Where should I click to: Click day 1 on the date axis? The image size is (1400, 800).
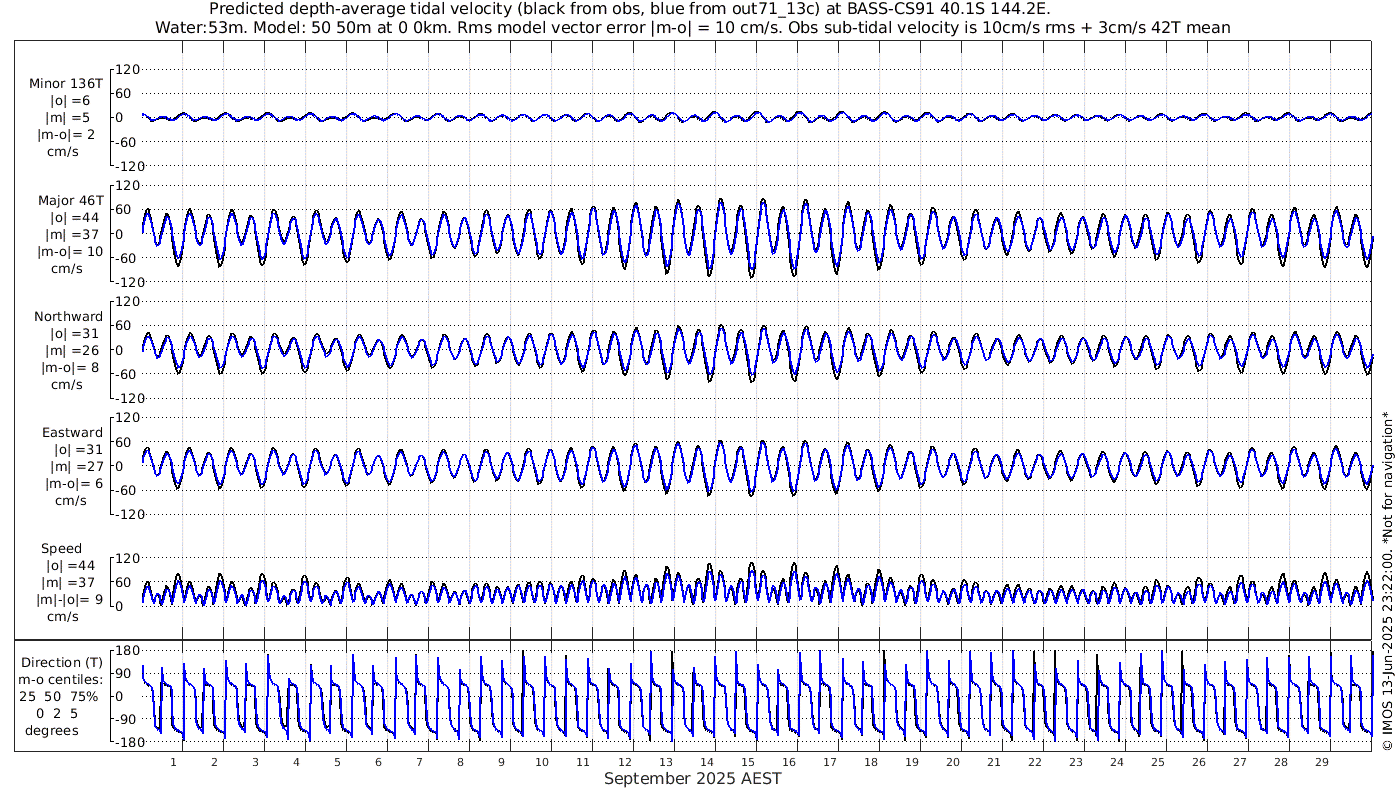click(x=173, y=762)
